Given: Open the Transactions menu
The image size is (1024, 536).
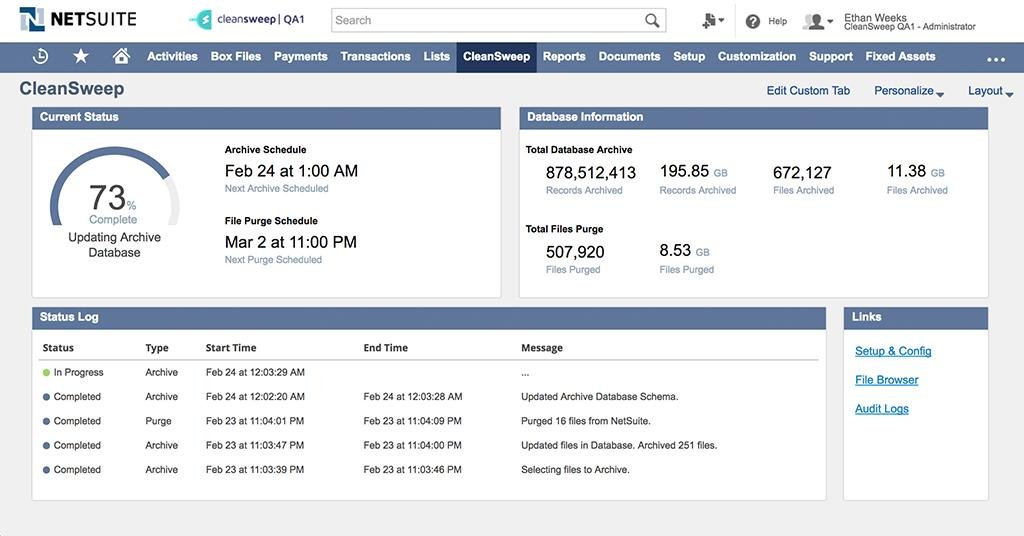Looking at the screenshot, I should (376, 57).
